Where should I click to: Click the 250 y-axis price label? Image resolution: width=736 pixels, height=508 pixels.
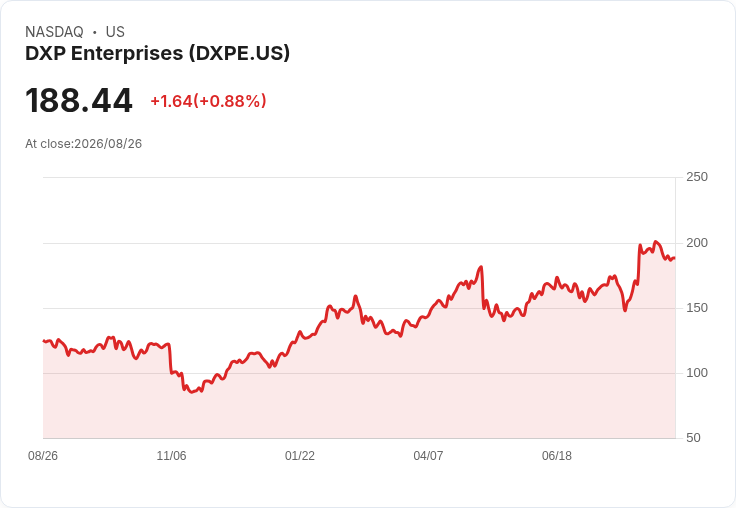point(697,177)
